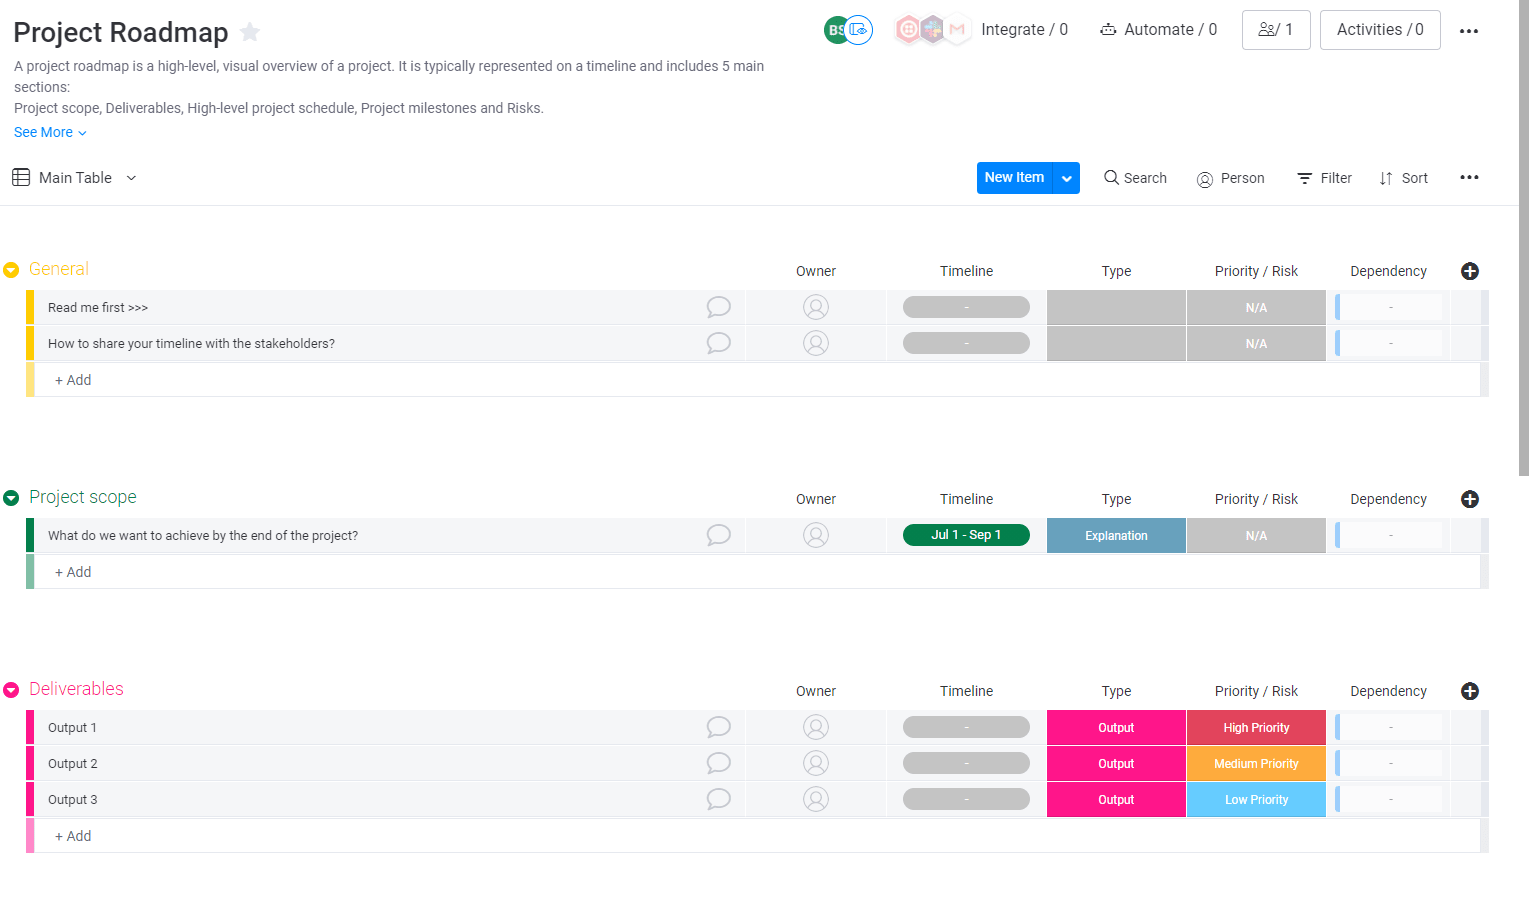
Task: Open conversation bubble for Output 2 row
Action: [718, 763]
